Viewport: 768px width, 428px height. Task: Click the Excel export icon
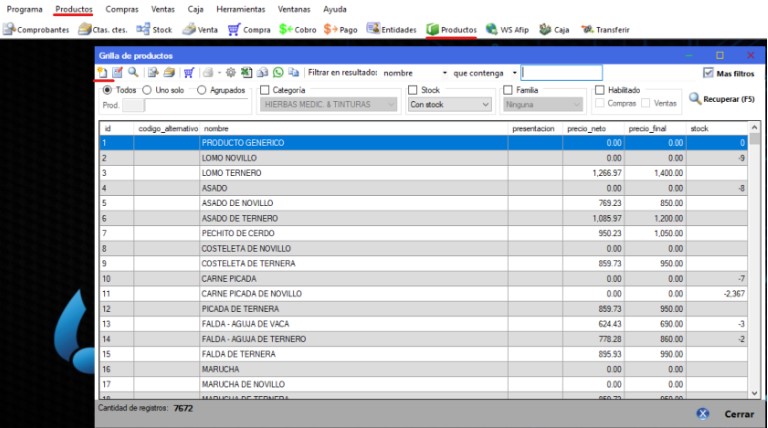pyautogui.click(x=246, y=73)
